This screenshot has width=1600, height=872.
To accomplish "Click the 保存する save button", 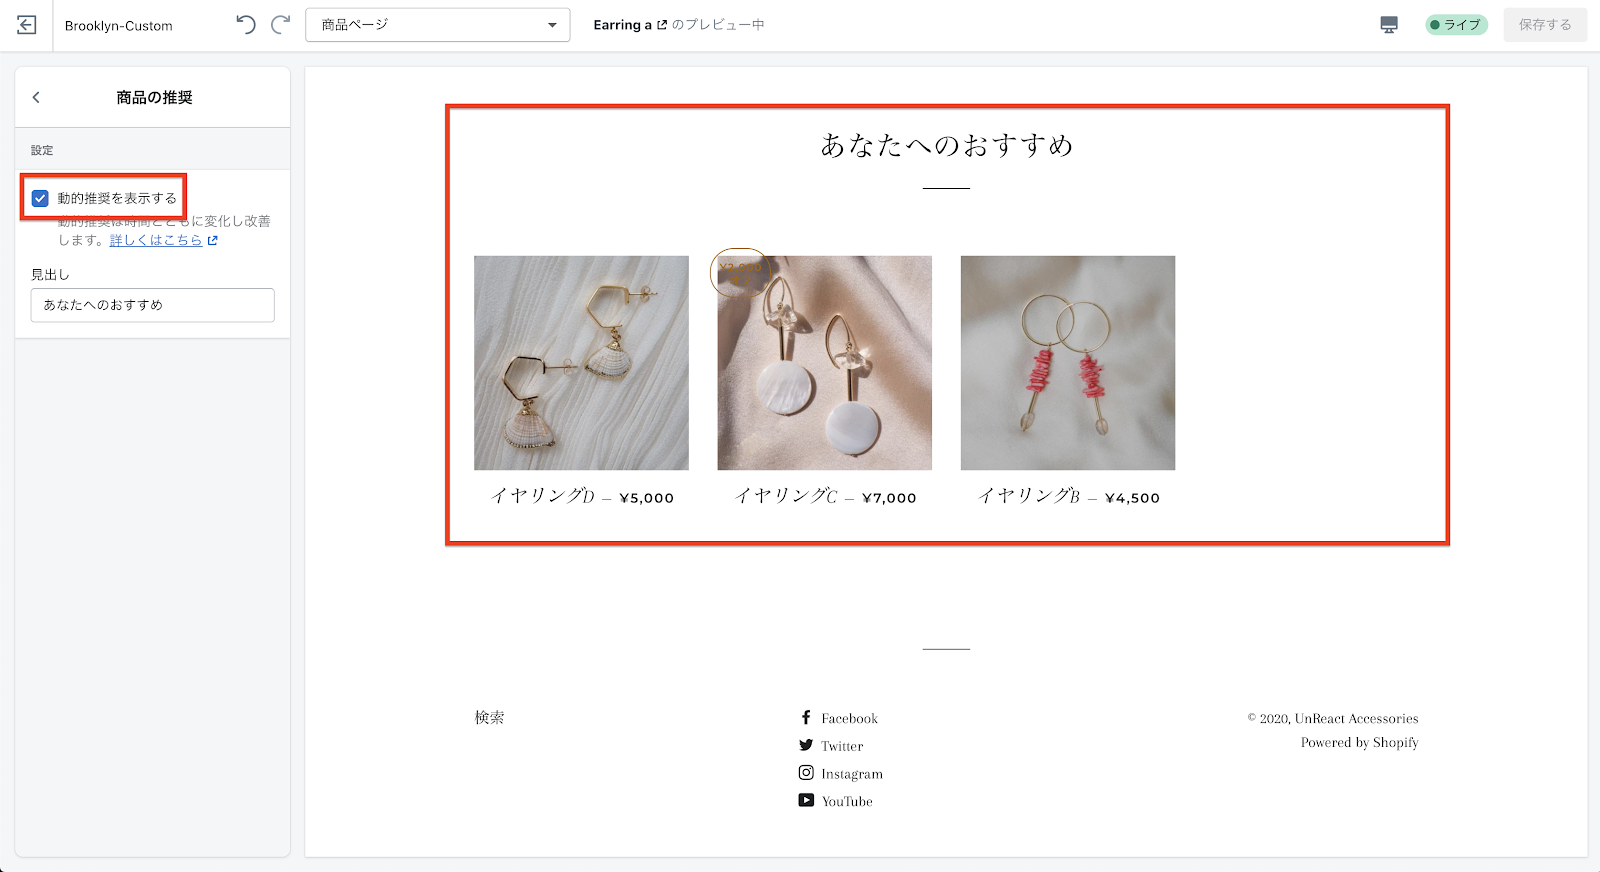I will click(x=1544, y=25).
